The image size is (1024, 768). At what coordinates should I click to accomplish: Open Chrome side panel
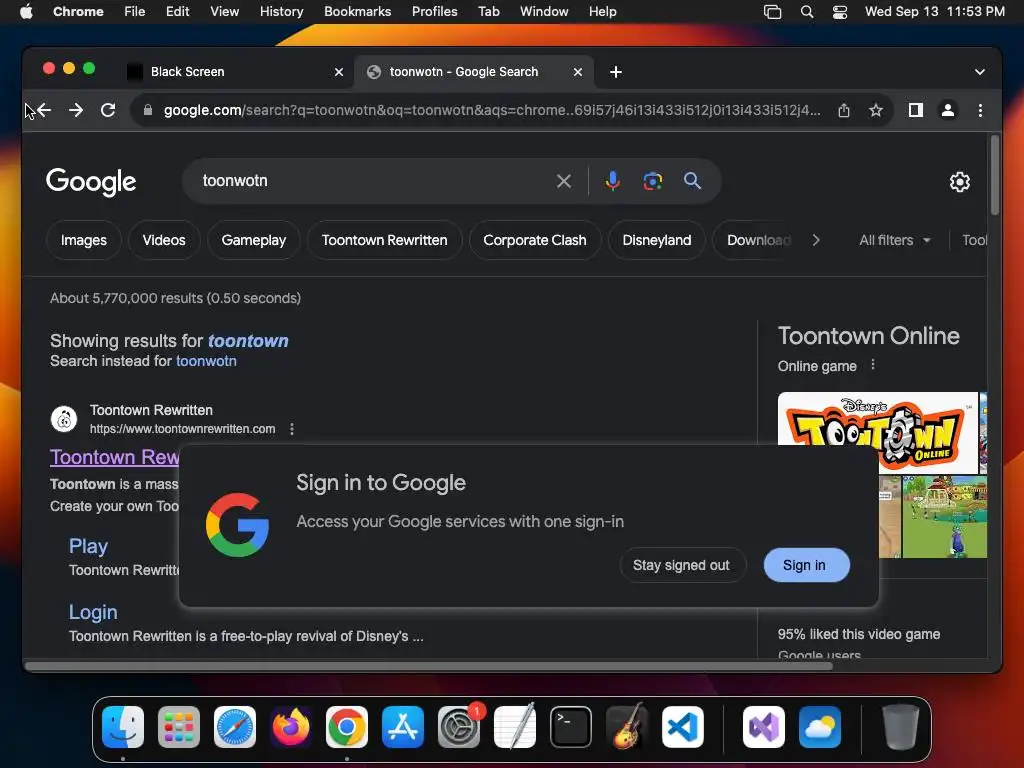(916, 110)
